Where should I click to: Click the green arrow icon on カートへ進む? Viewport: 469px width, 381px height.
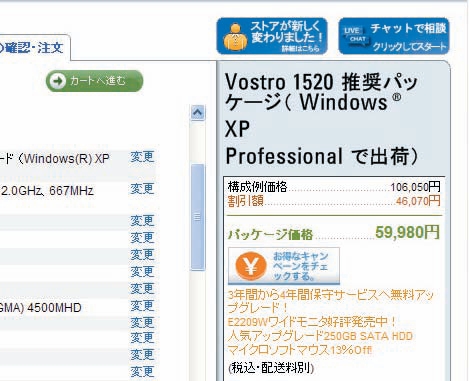pyautogui.click(x=58, y=81)
